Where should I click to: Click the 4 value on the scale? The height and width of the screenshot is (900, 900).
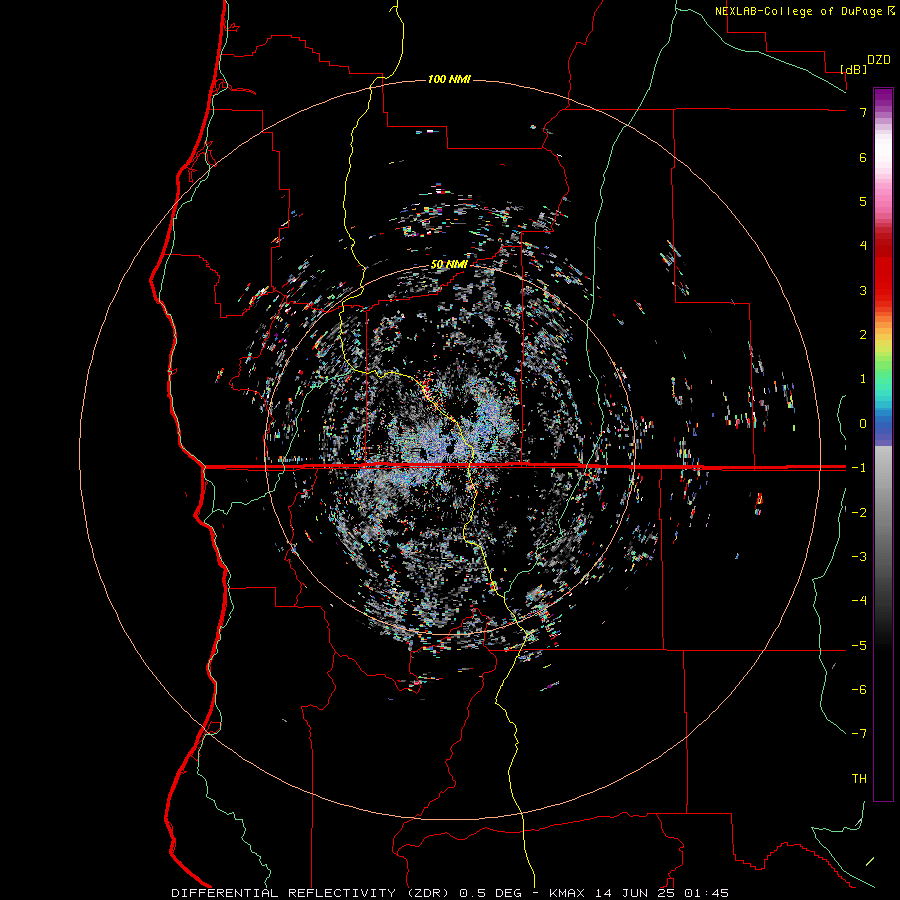[x=863, y=246]
